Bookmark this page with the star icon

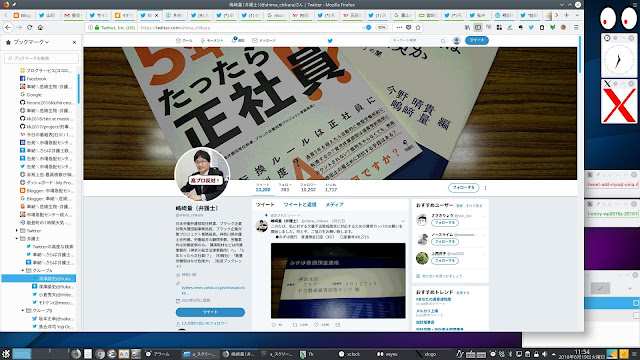point(418,27)
